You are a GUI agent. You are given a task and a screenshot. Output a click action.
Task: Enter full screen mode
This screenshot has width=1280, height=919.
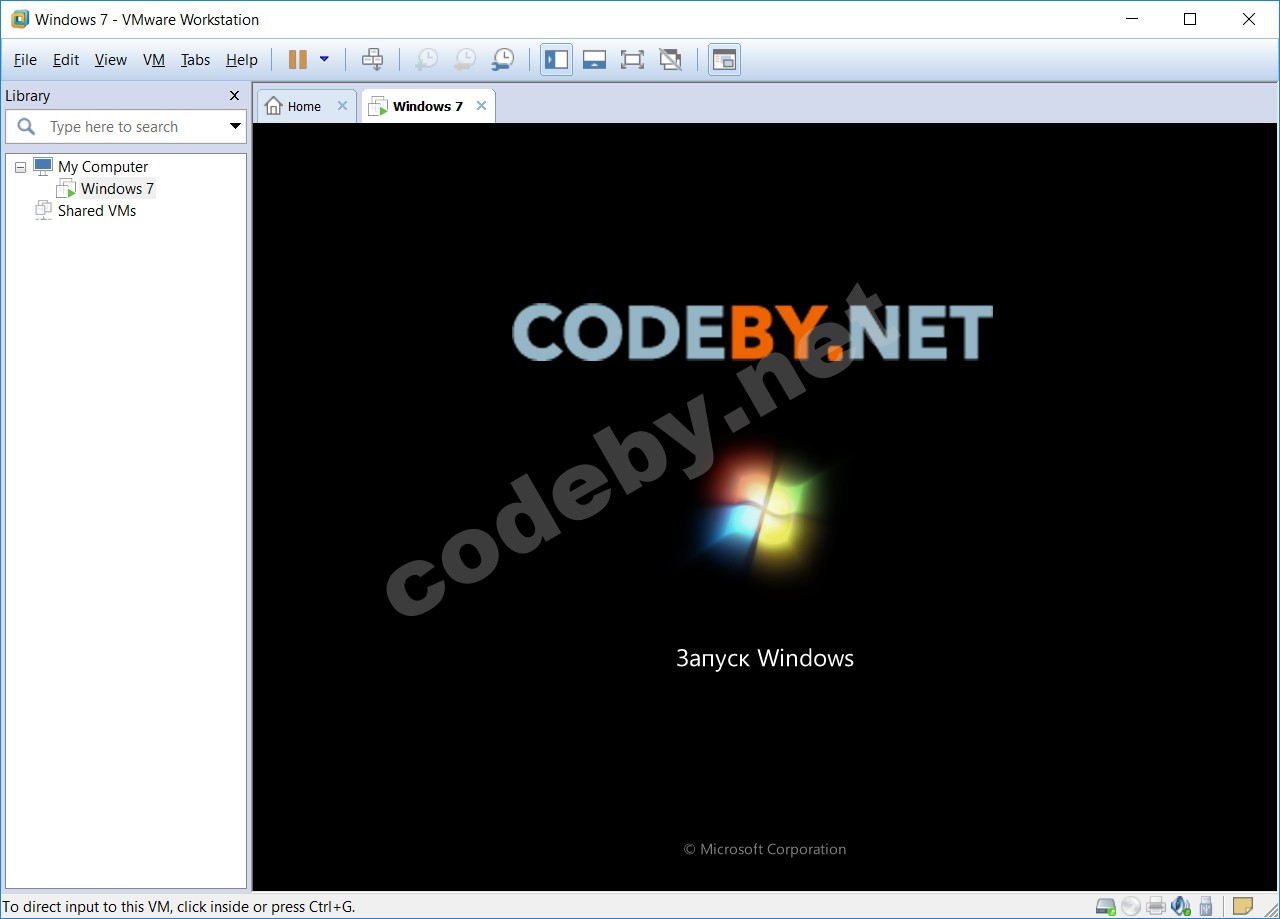632,60
